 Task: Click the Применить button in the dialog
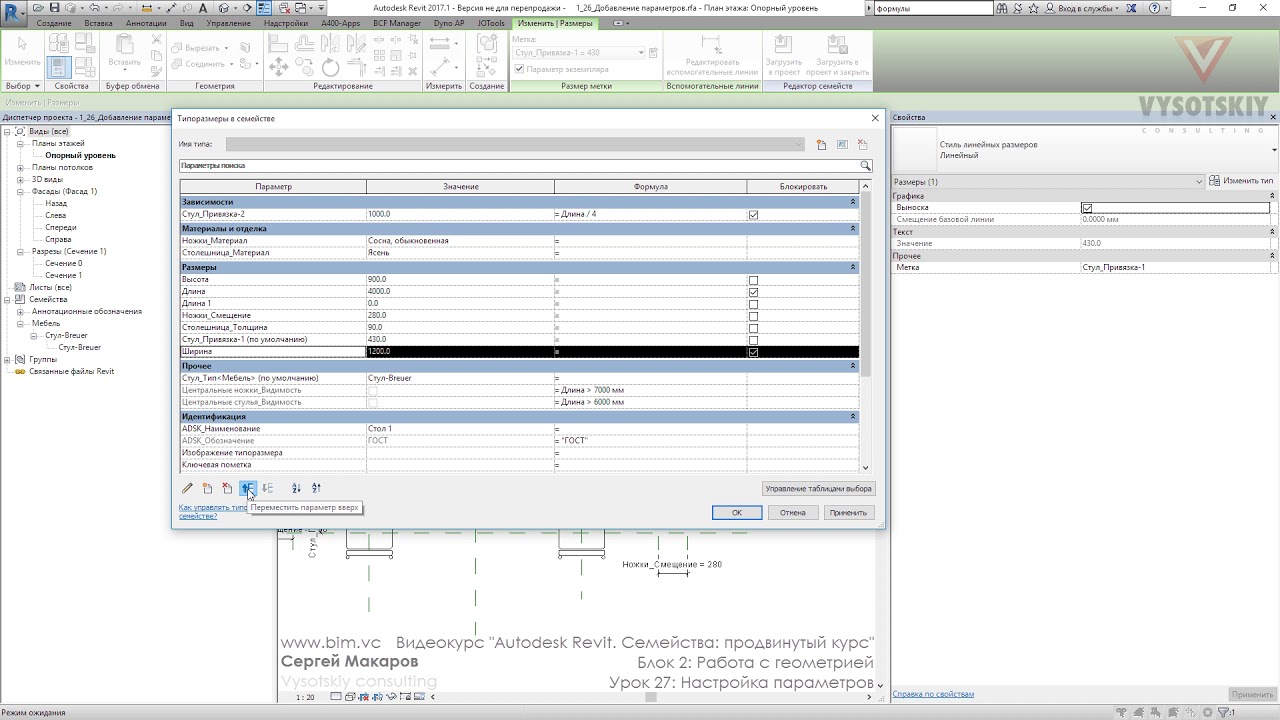click(x=848, y=512)
